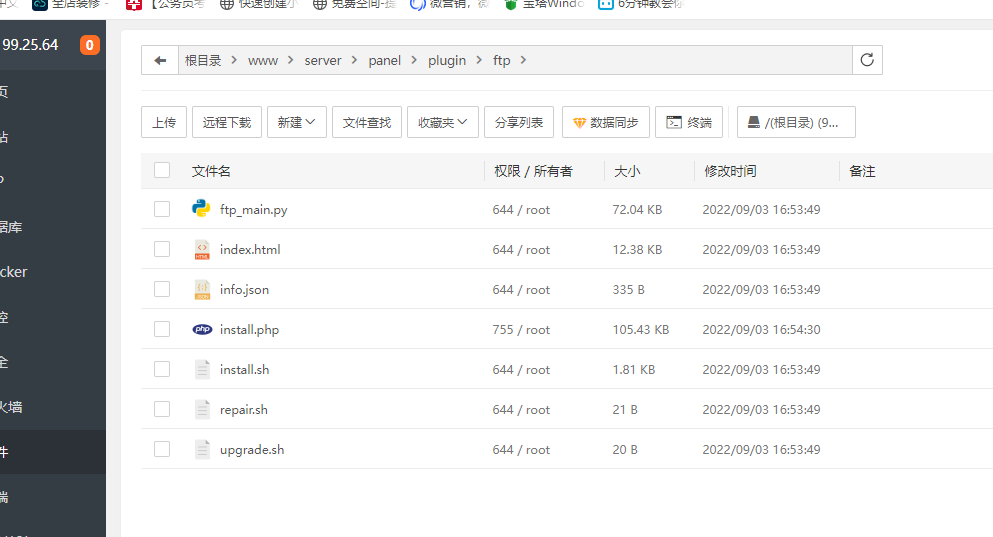The image size is (993, 537).
Task: Click the orange notification badge in the sidebar
Action: click(x=89, y=45)
